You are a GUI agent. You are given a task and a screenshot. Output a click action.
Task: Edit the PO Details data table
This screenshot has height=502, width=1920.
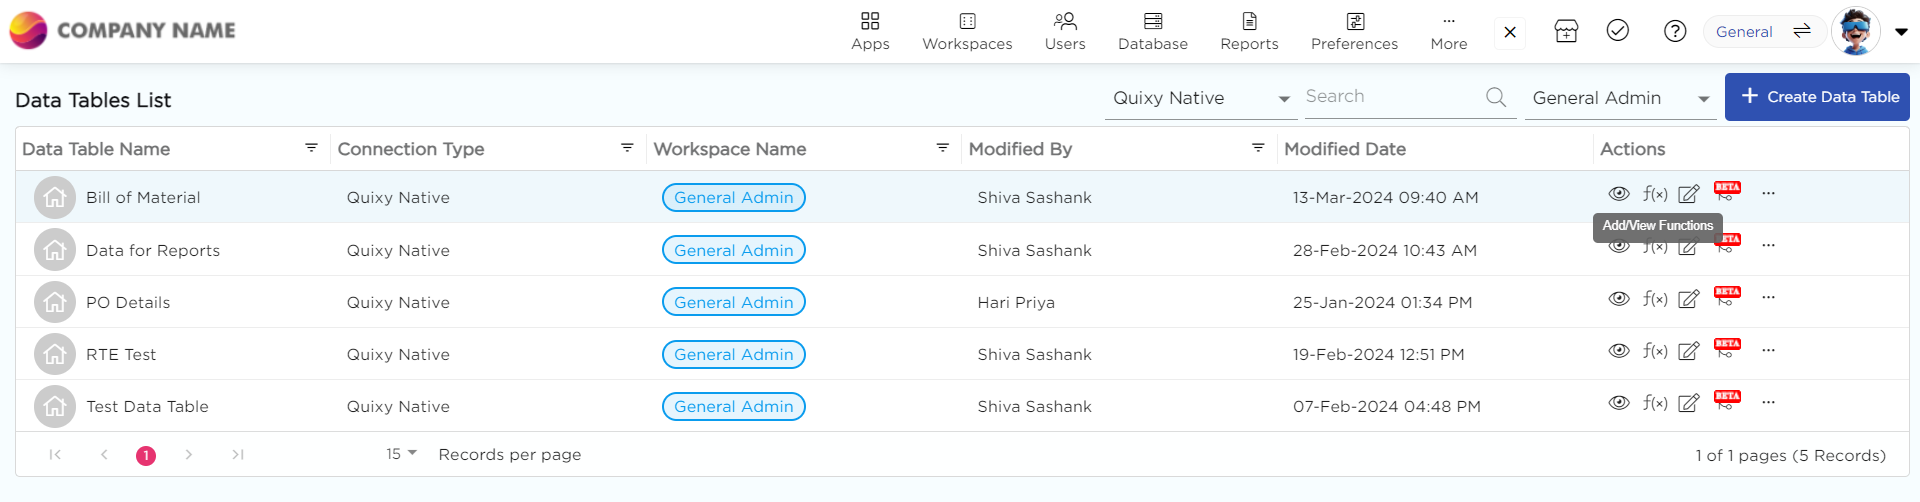coord(1689,298)
